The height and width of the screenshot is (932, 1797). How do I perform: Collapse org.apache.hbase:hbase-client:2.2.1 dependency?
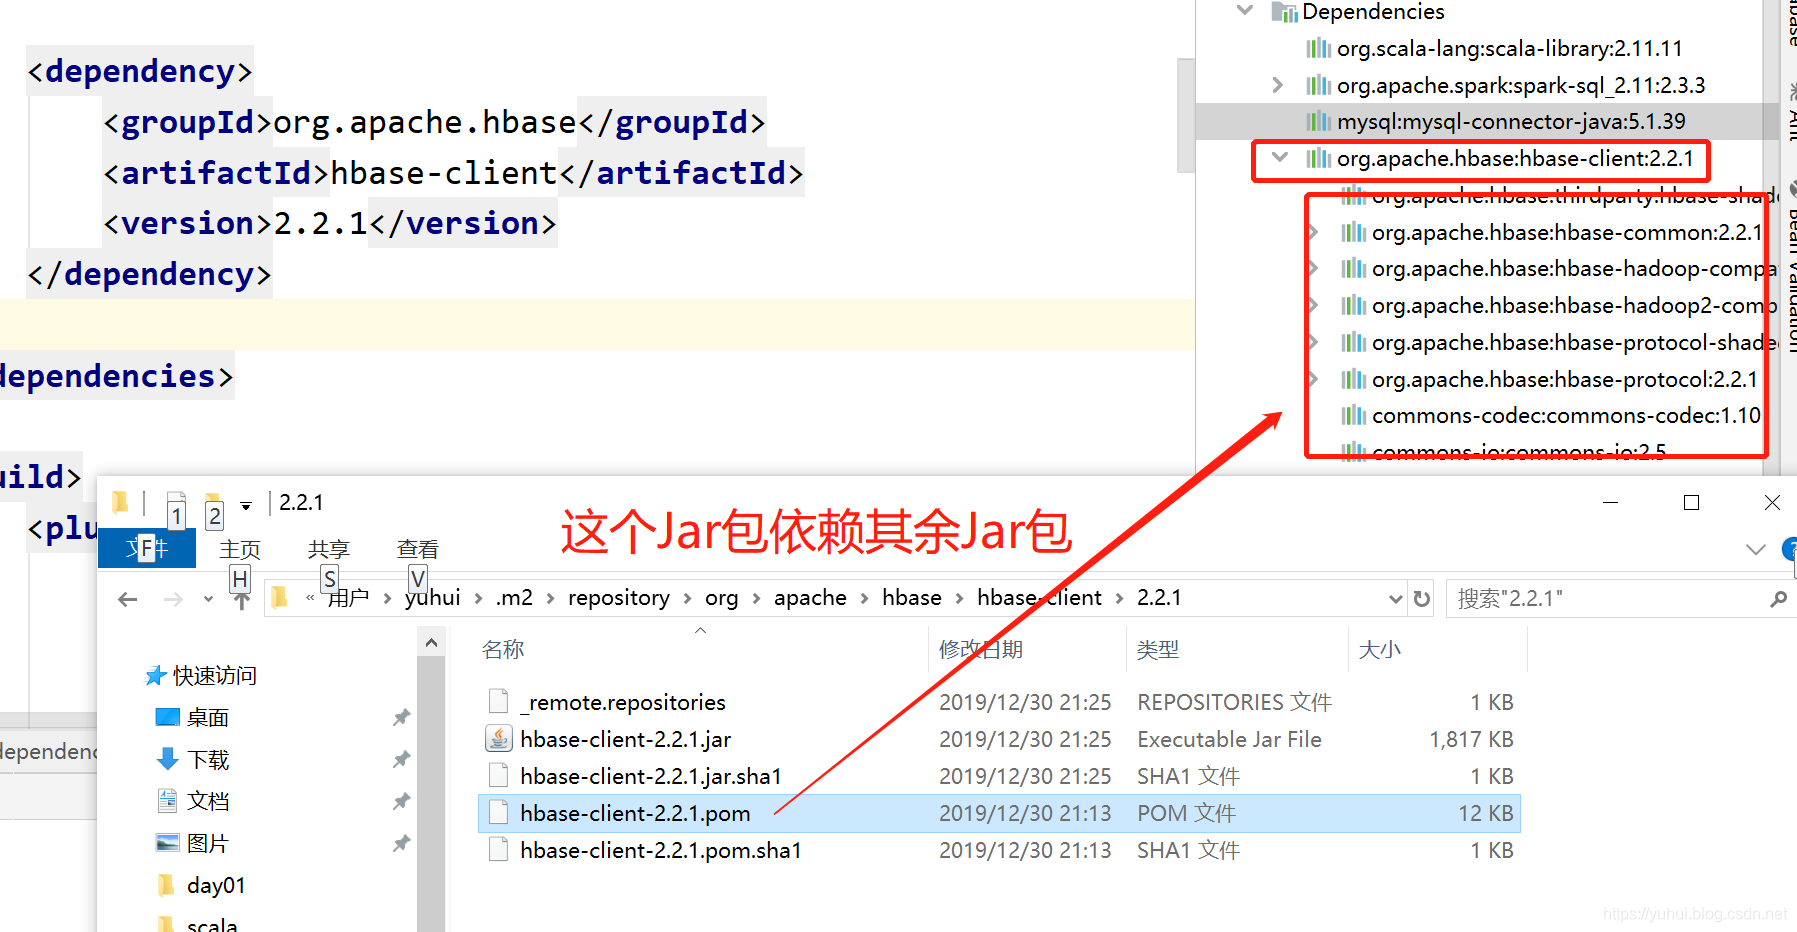click(1279, 158)
